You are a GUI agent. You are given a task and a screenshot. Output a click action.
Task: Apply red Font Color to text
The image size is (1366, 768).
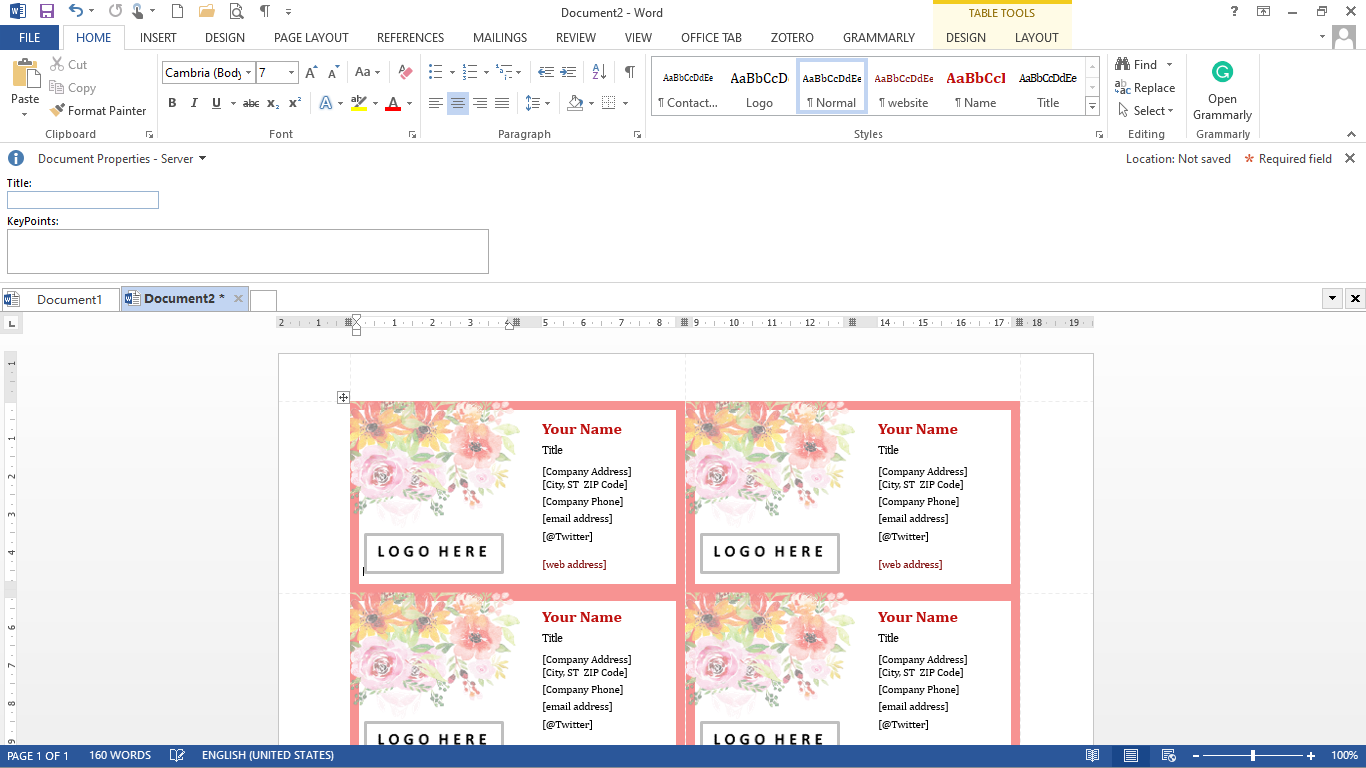pyautogui.click(x=394, y=102)
